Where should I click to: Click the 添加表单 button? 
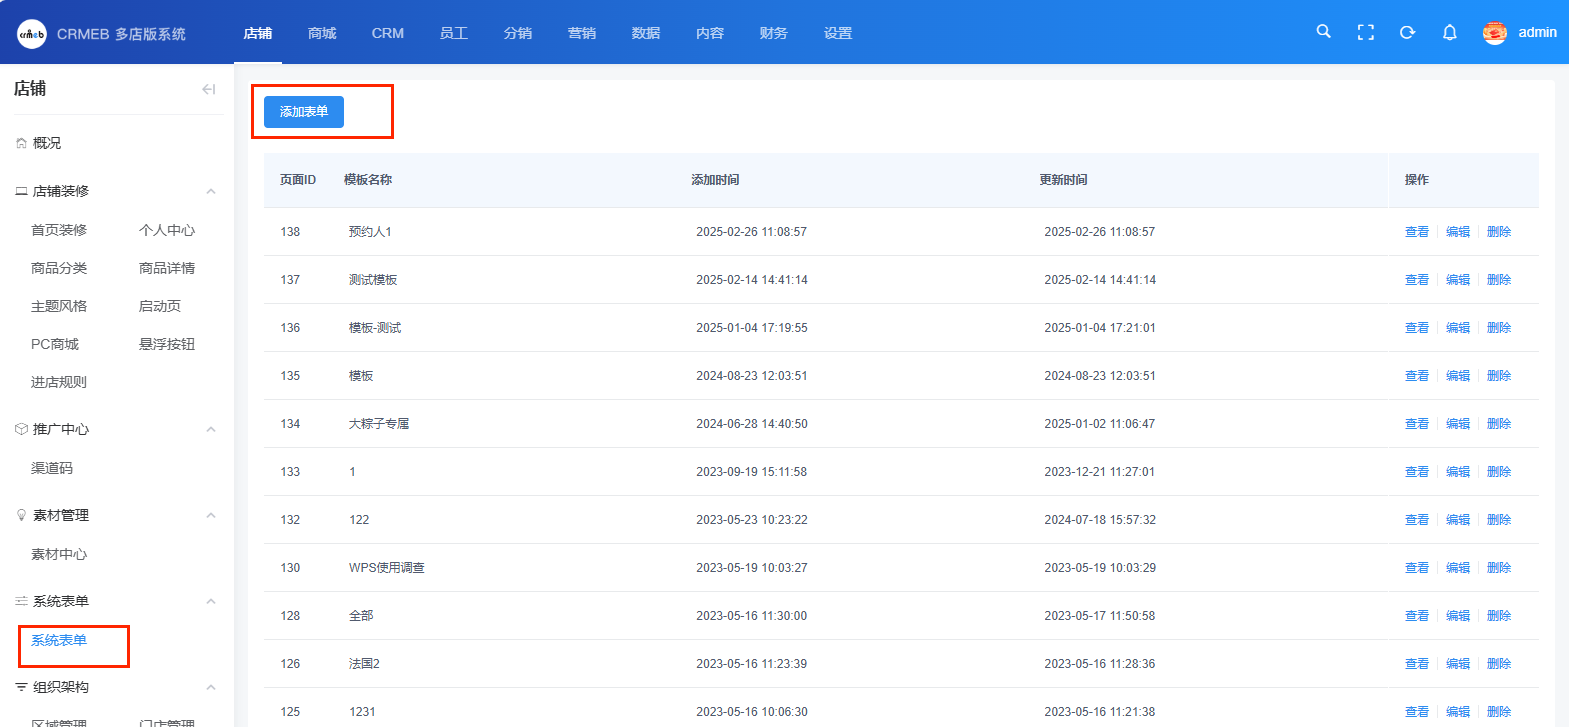304,112
